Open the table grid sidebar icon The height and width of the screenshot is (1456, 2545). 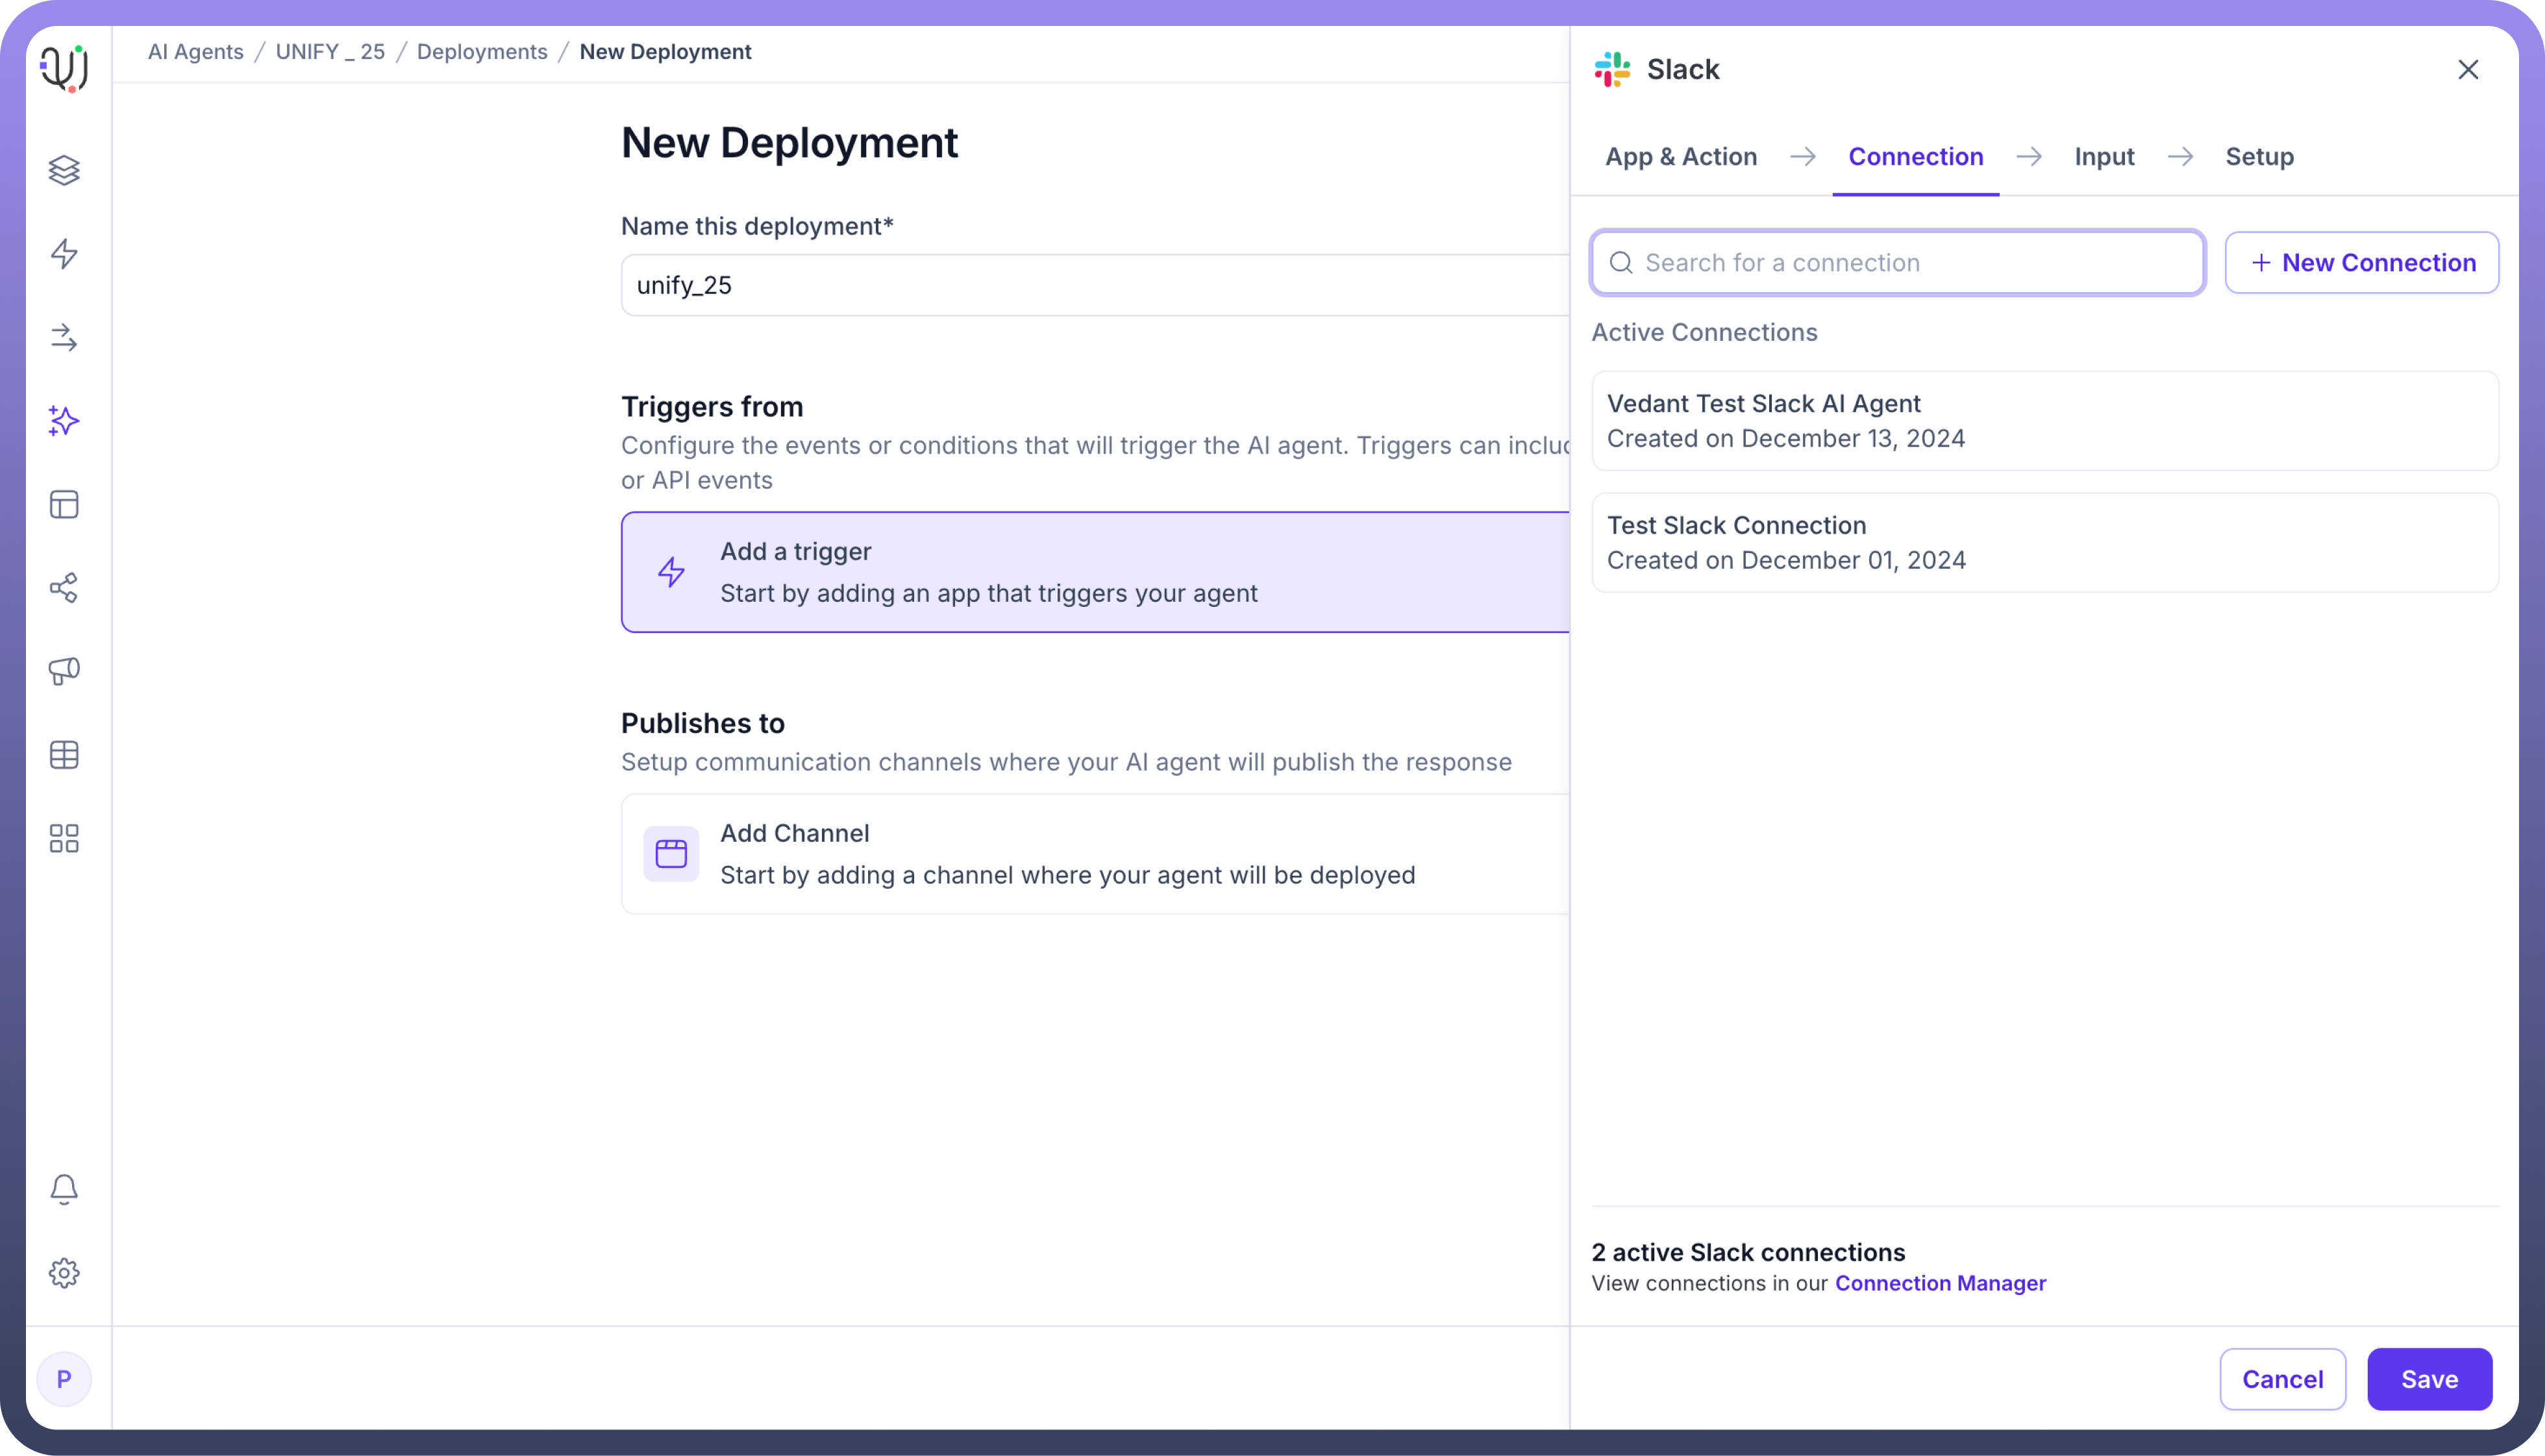pyautogui.click(x=64, y=755)
